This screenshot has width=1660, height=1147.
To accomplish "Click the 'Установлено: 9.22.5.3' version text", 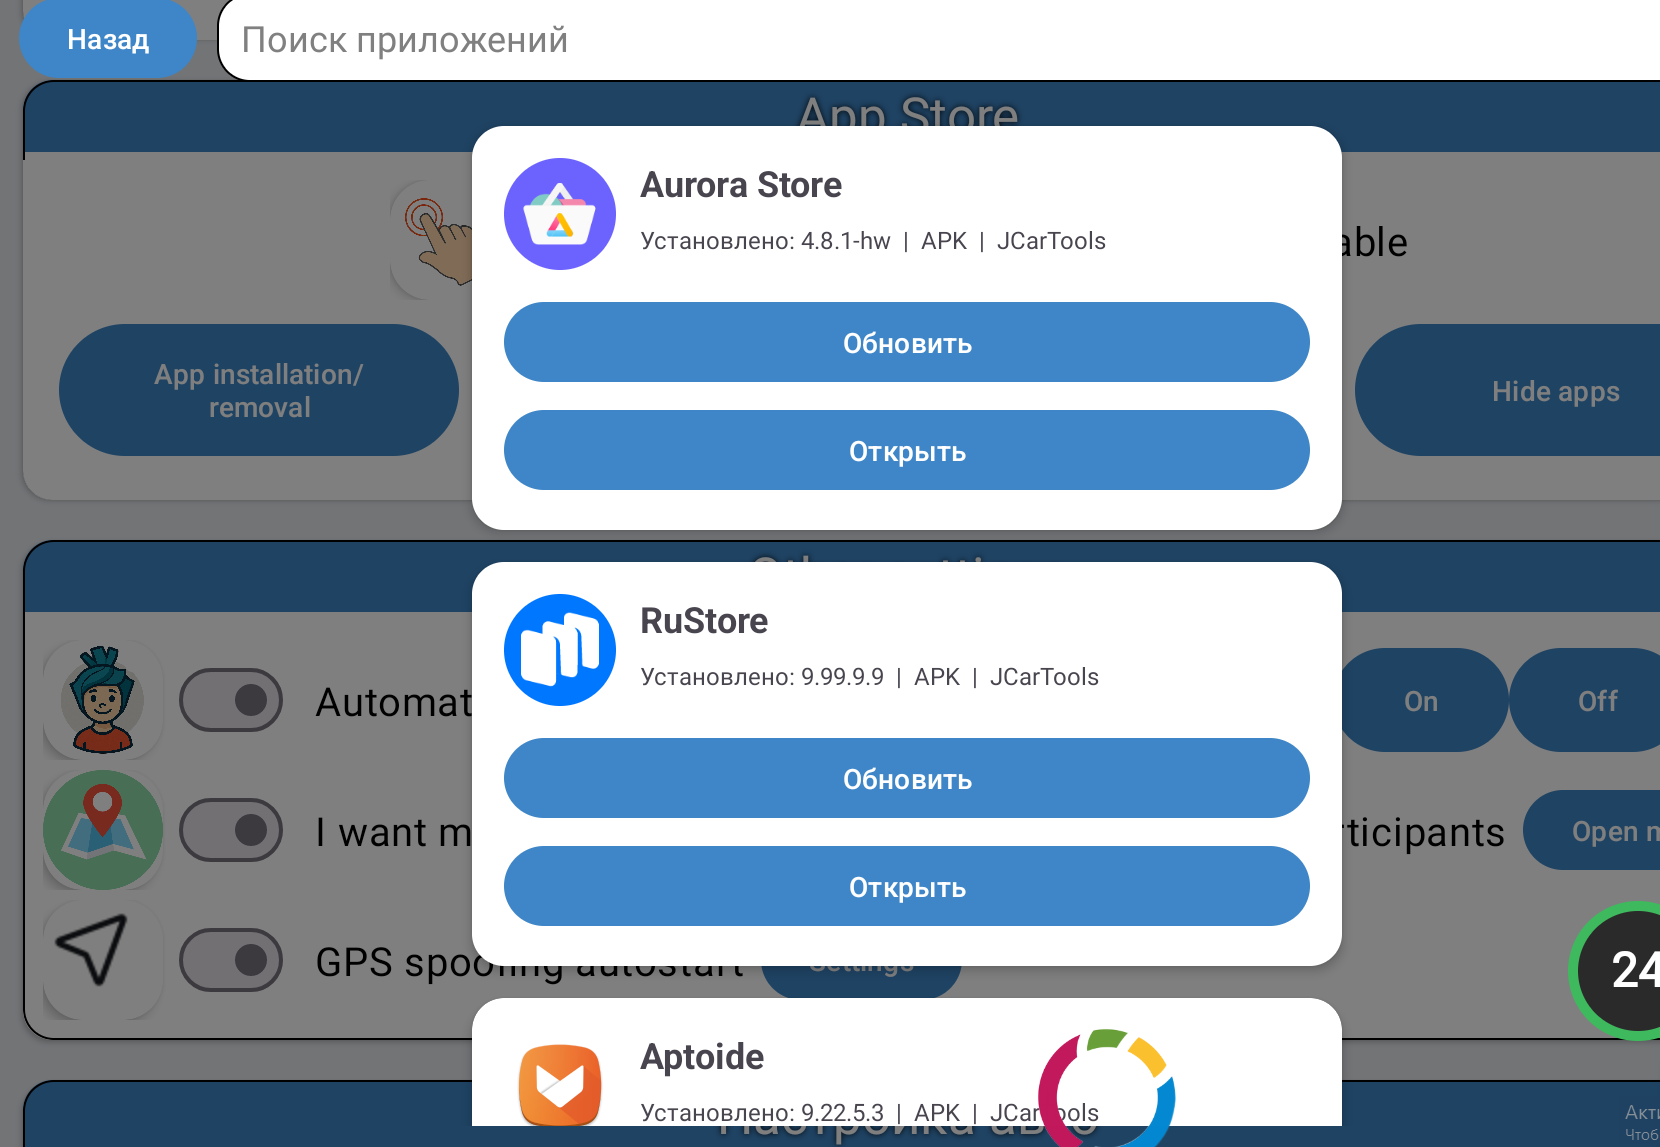I will click(x=762, y=1113).
